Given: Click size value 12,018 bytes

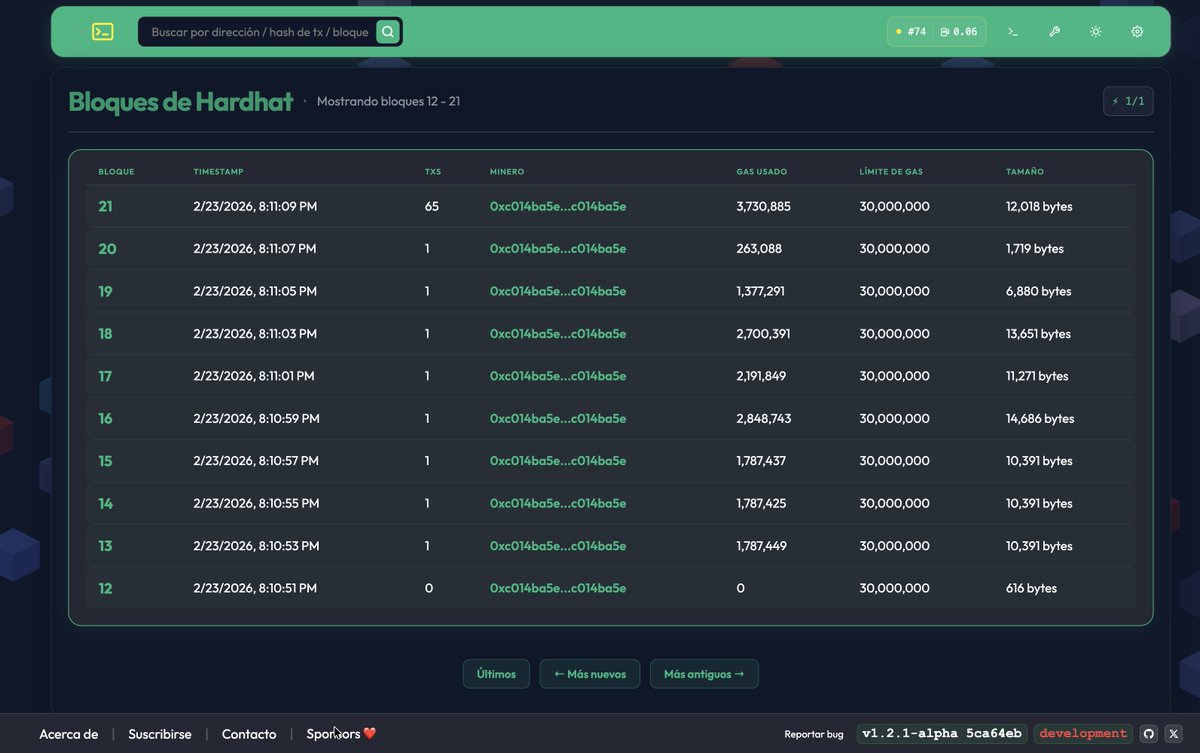Looking at the screenshot, I should pos(1039,206).
